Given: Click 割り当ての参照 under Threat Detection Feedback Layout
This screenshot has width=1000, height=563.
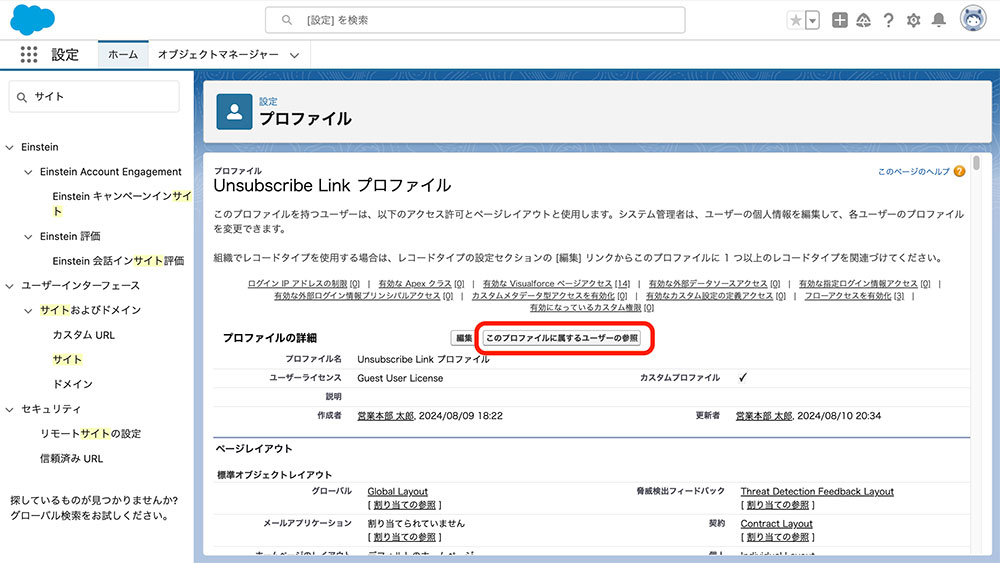Looking at the screenshot, I should pyautogui.click(x=777, y=505).
